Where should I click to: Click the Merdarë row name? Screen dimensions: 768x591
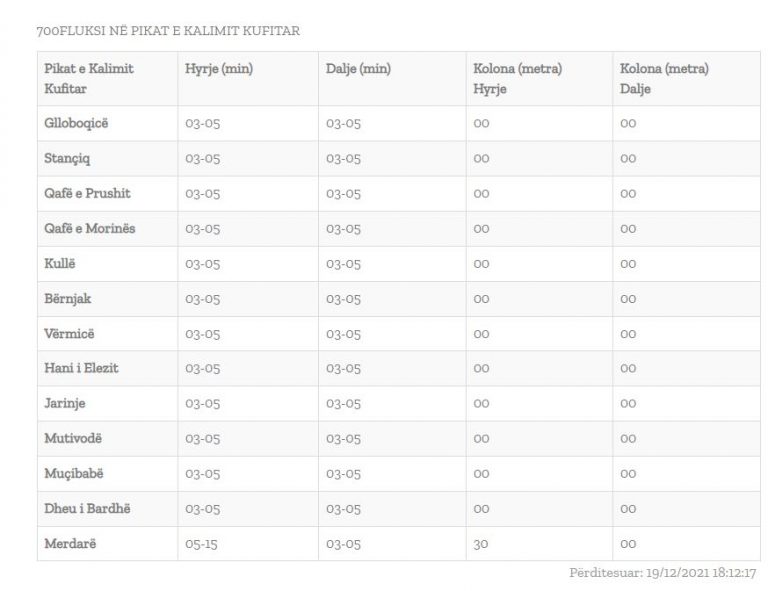[x=70, y=544]
